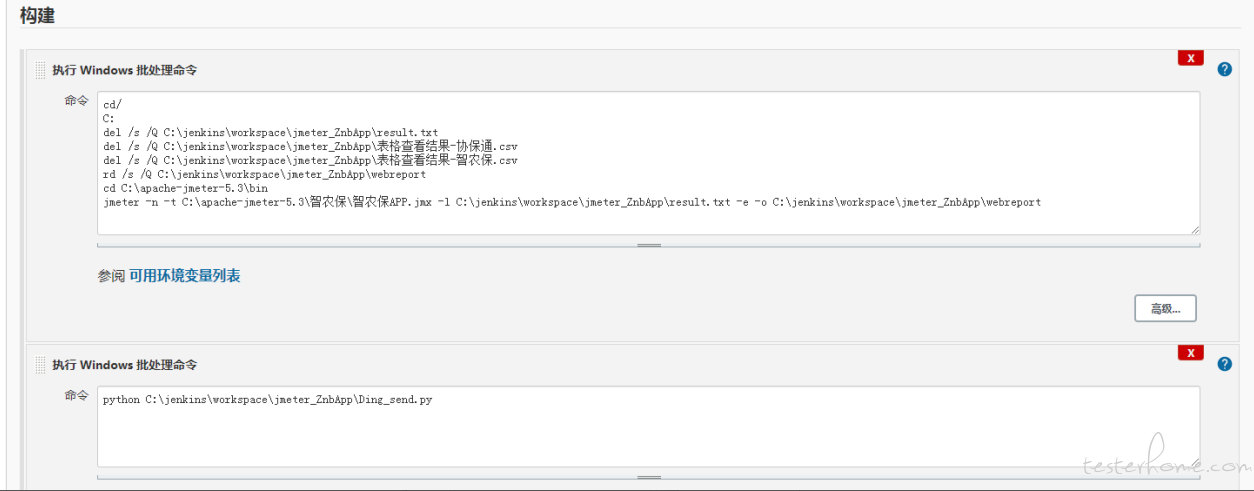Click the 'jmeter -n -t' command line
This screenshot has height=491, width=1254.
tap(572, 202)
